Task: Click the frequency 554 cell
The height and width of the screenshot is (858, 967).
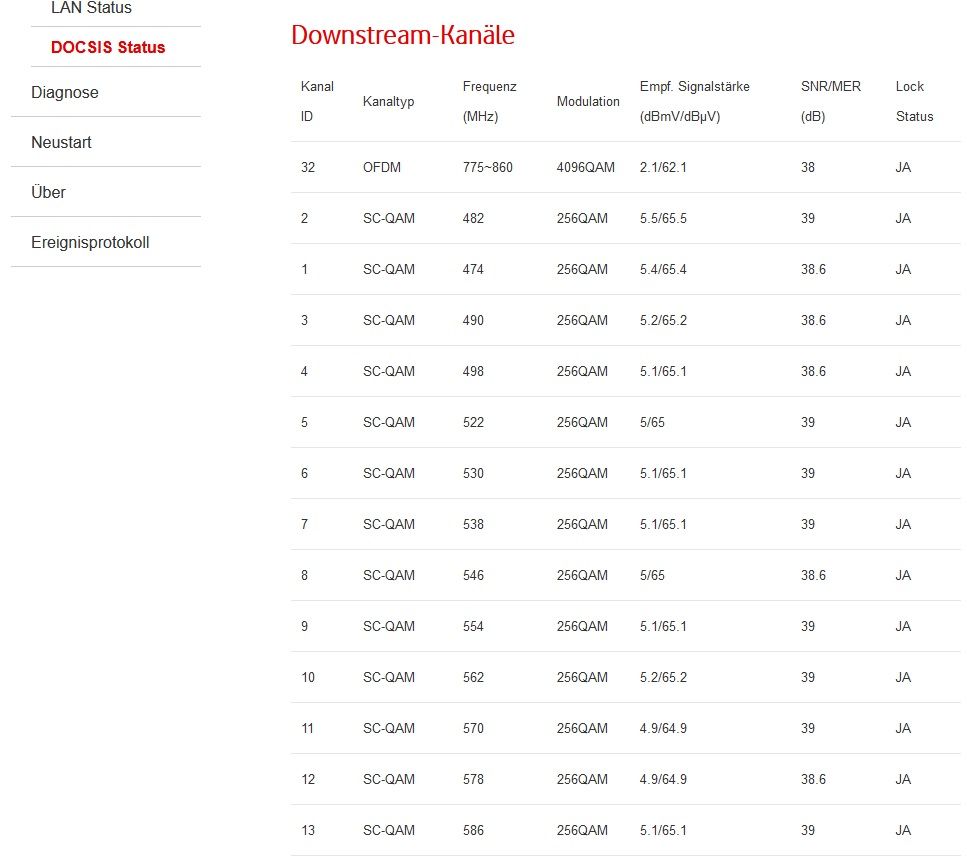Action: click(x=473, y=626)
